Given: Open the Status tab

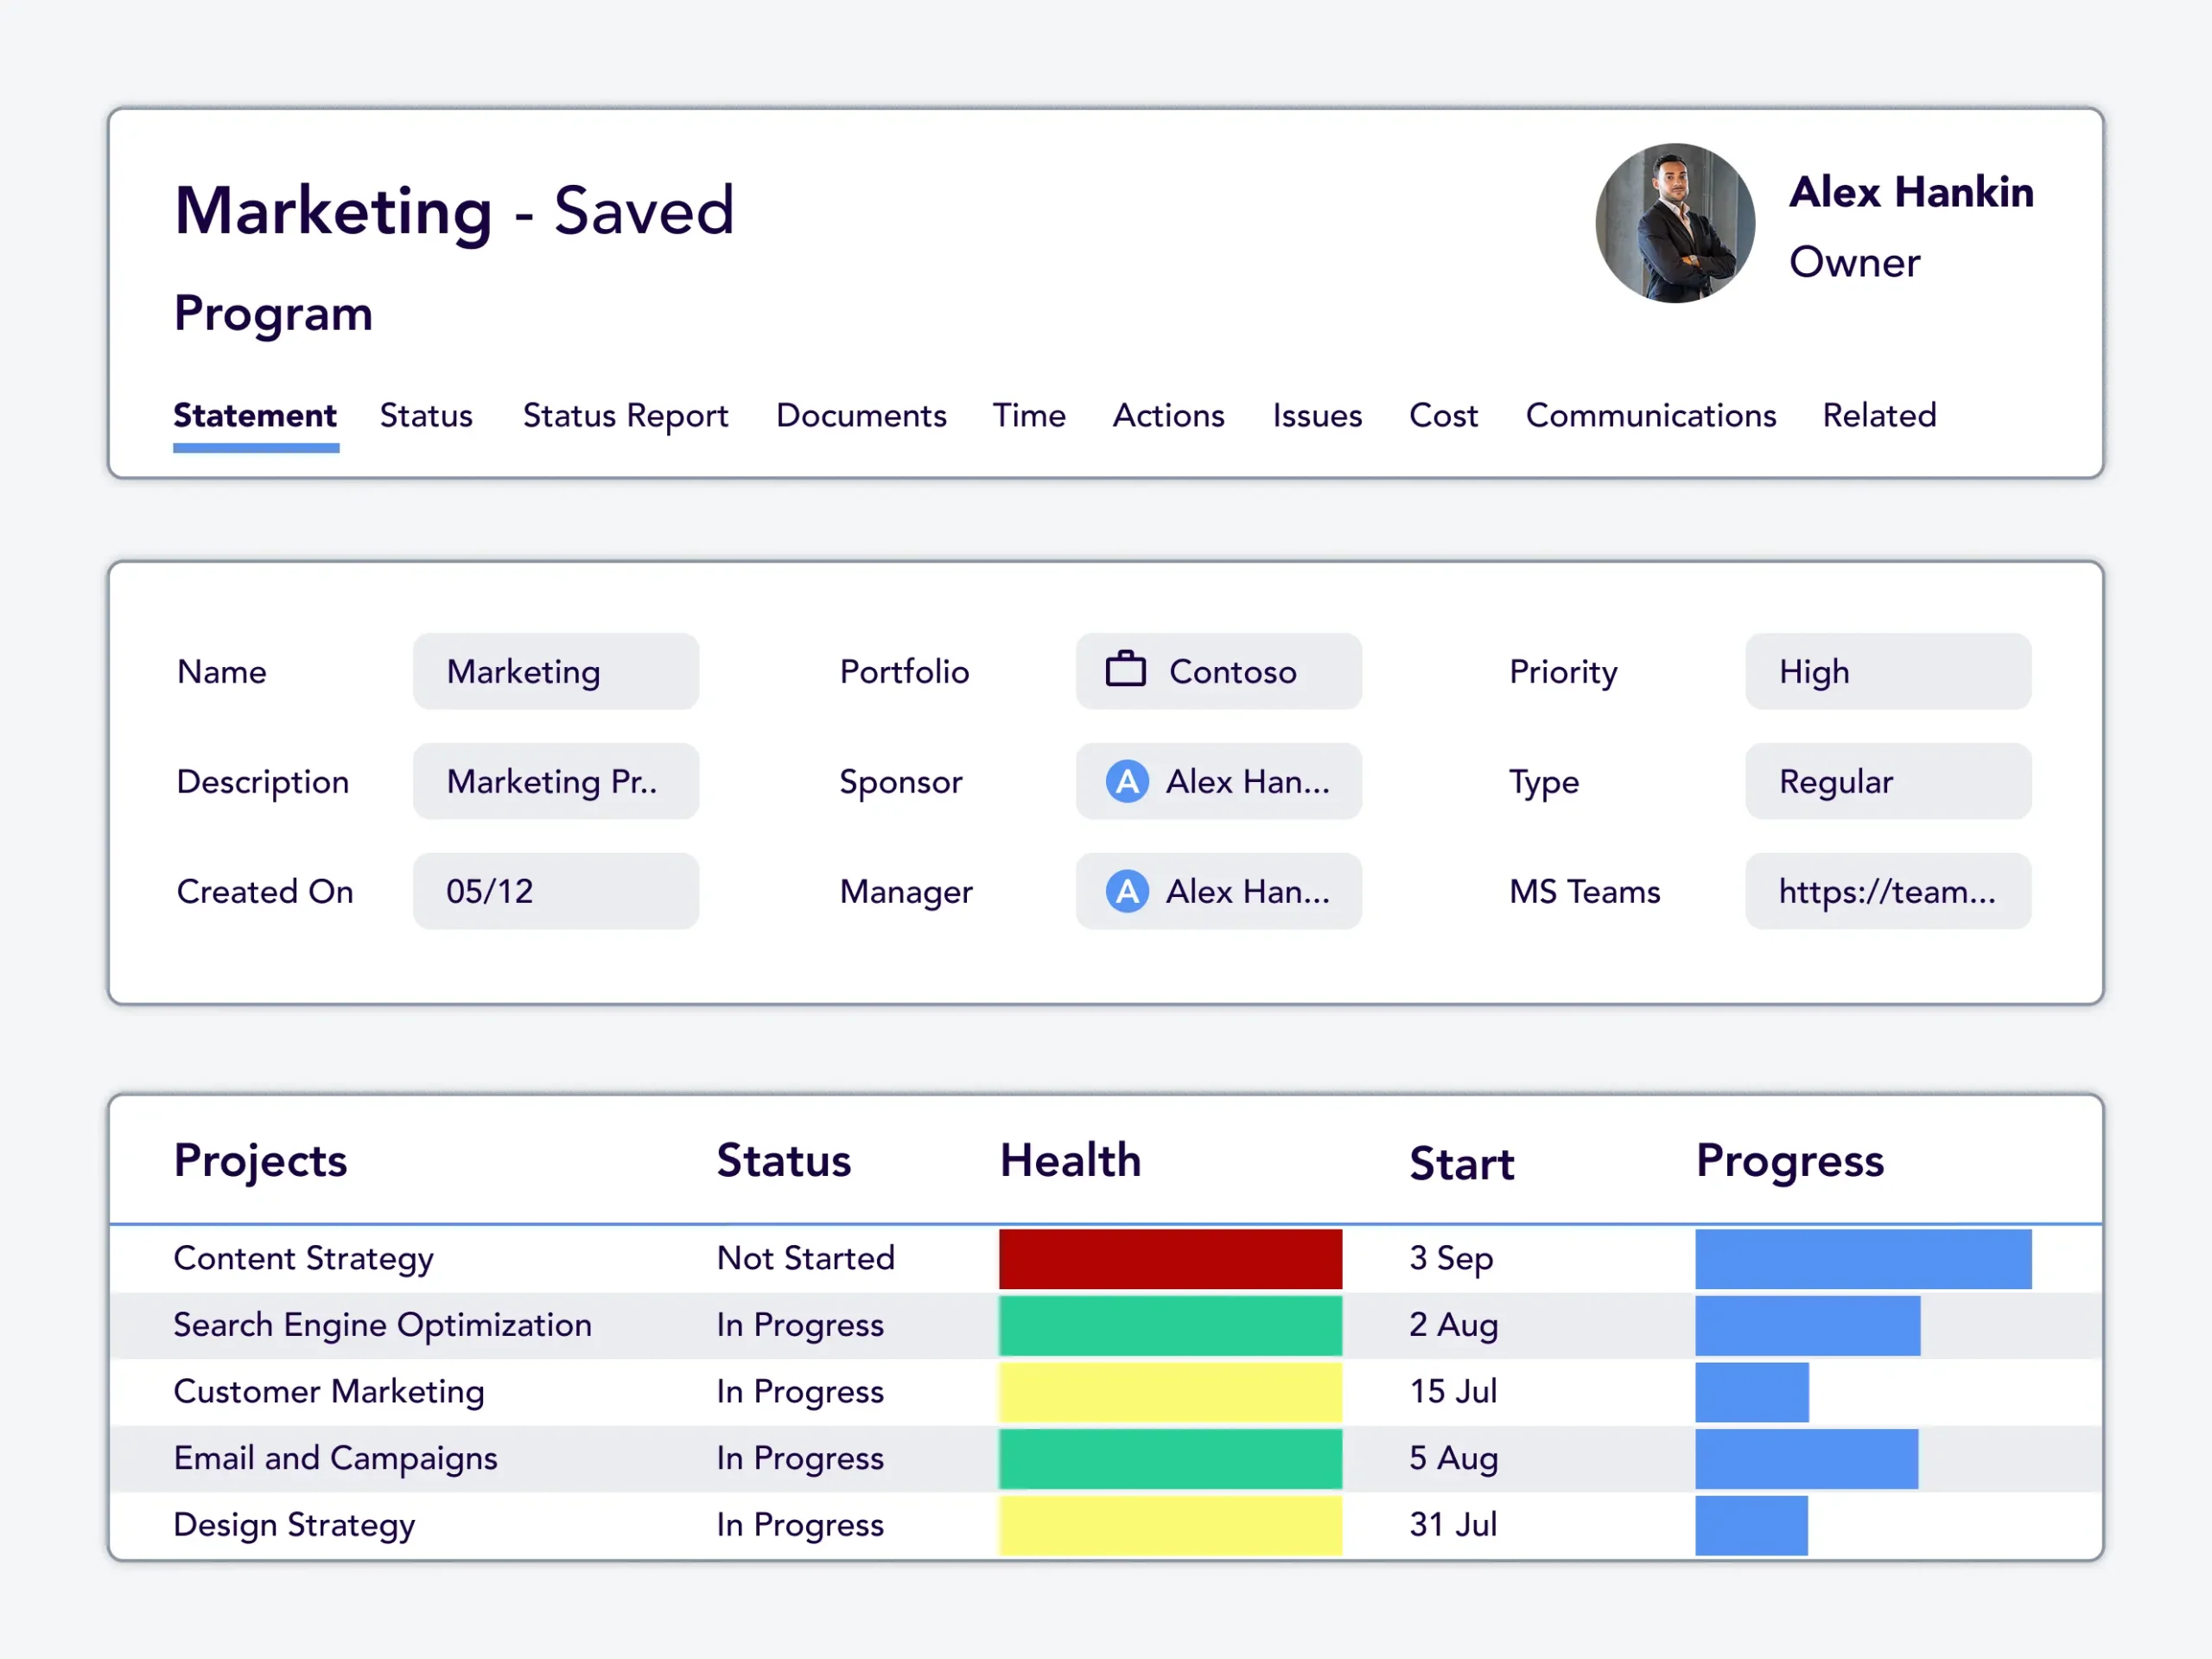Looking at the screenshot, I should click(x=426, y=415).
